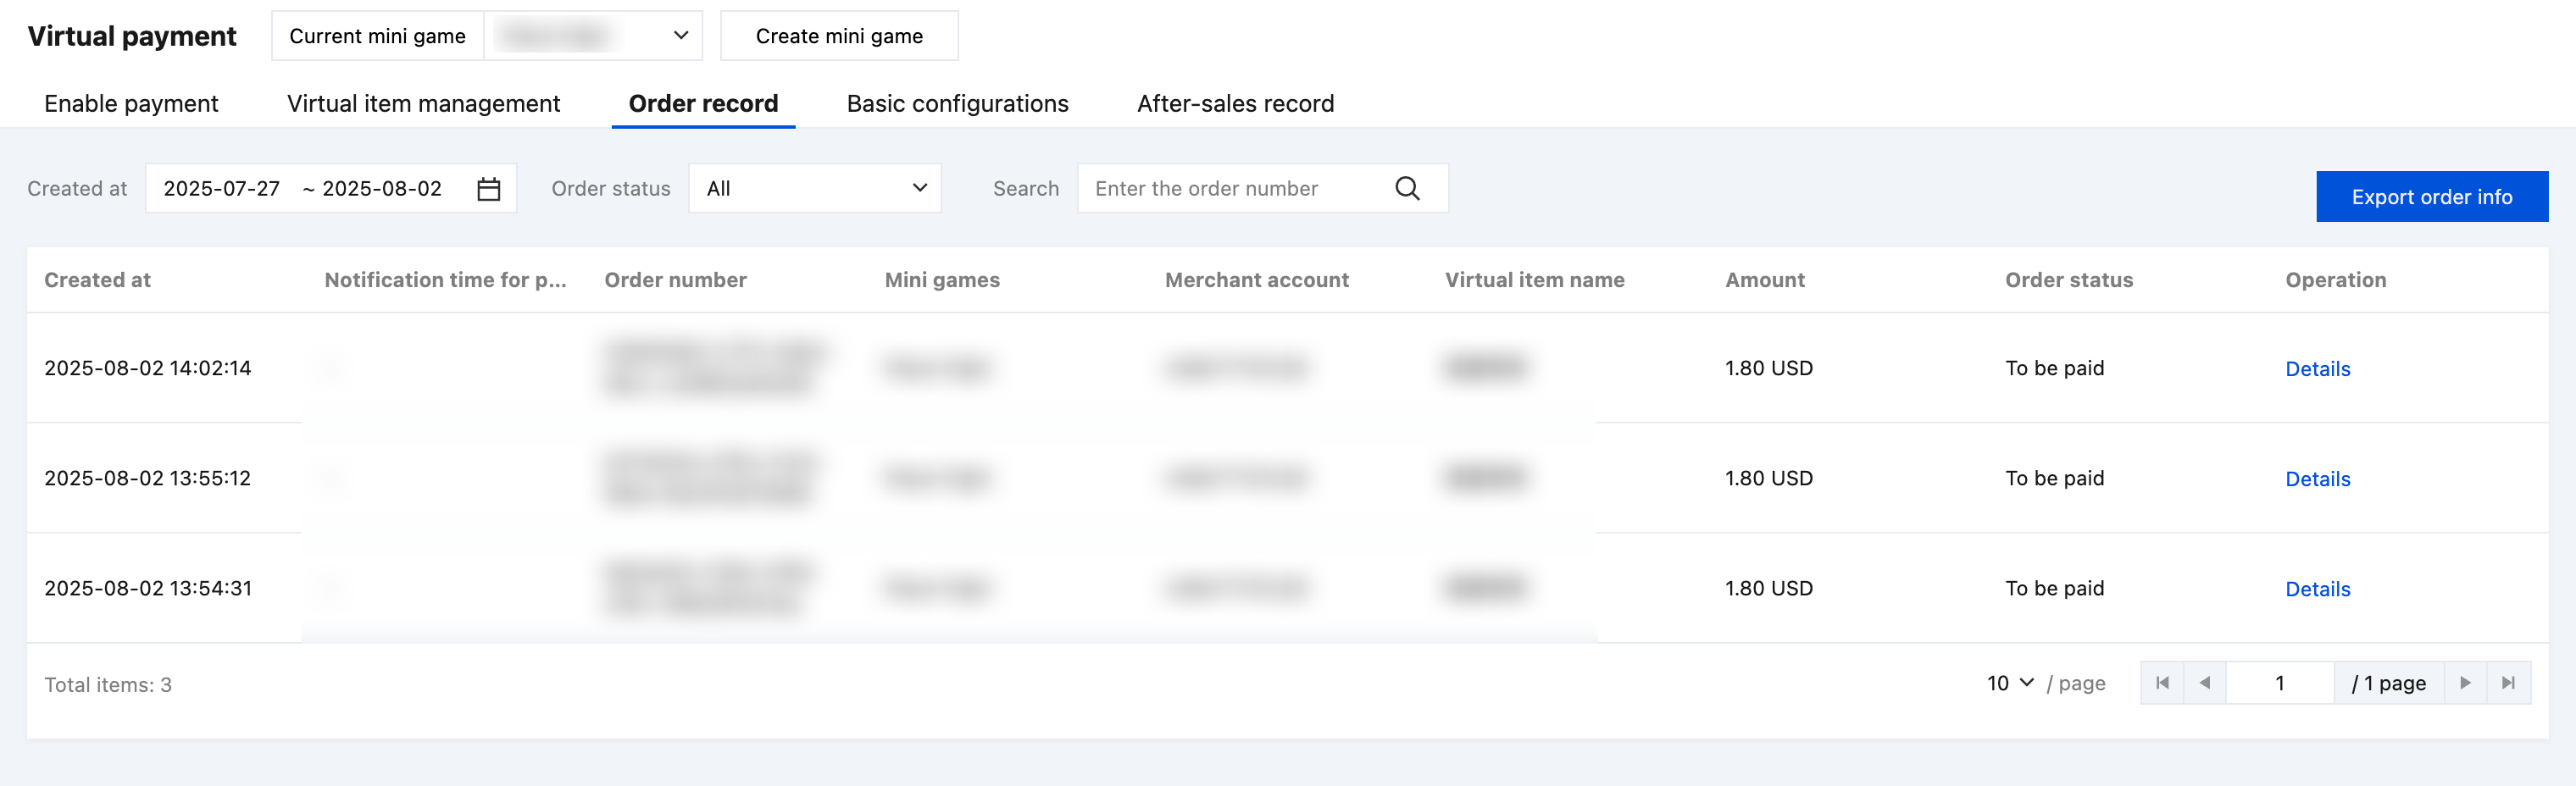
Task: Change the items per page dropdown
Action: click(2009, 683)
